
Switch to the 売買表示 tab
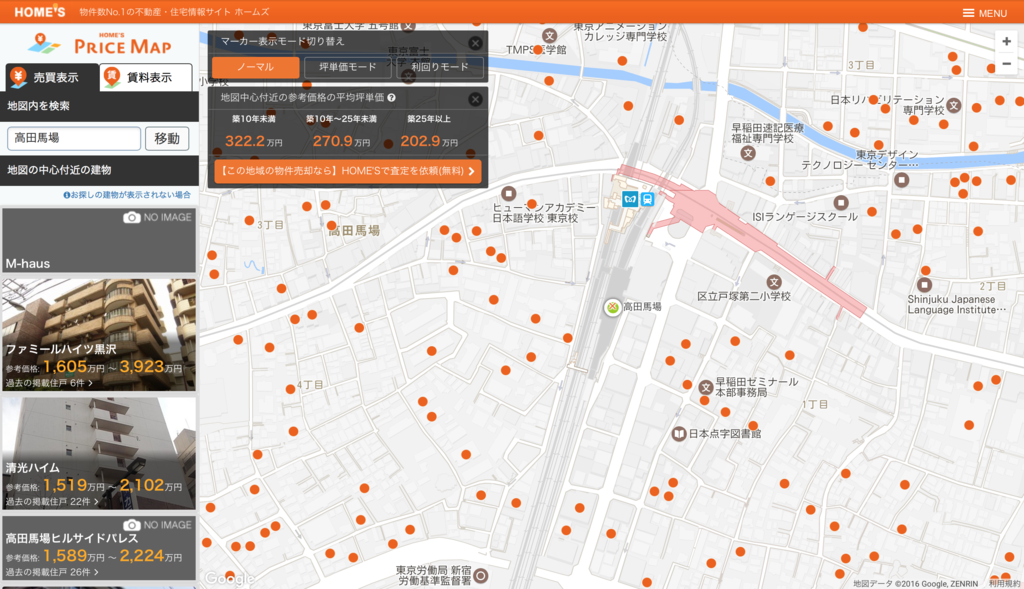(52, 77)
